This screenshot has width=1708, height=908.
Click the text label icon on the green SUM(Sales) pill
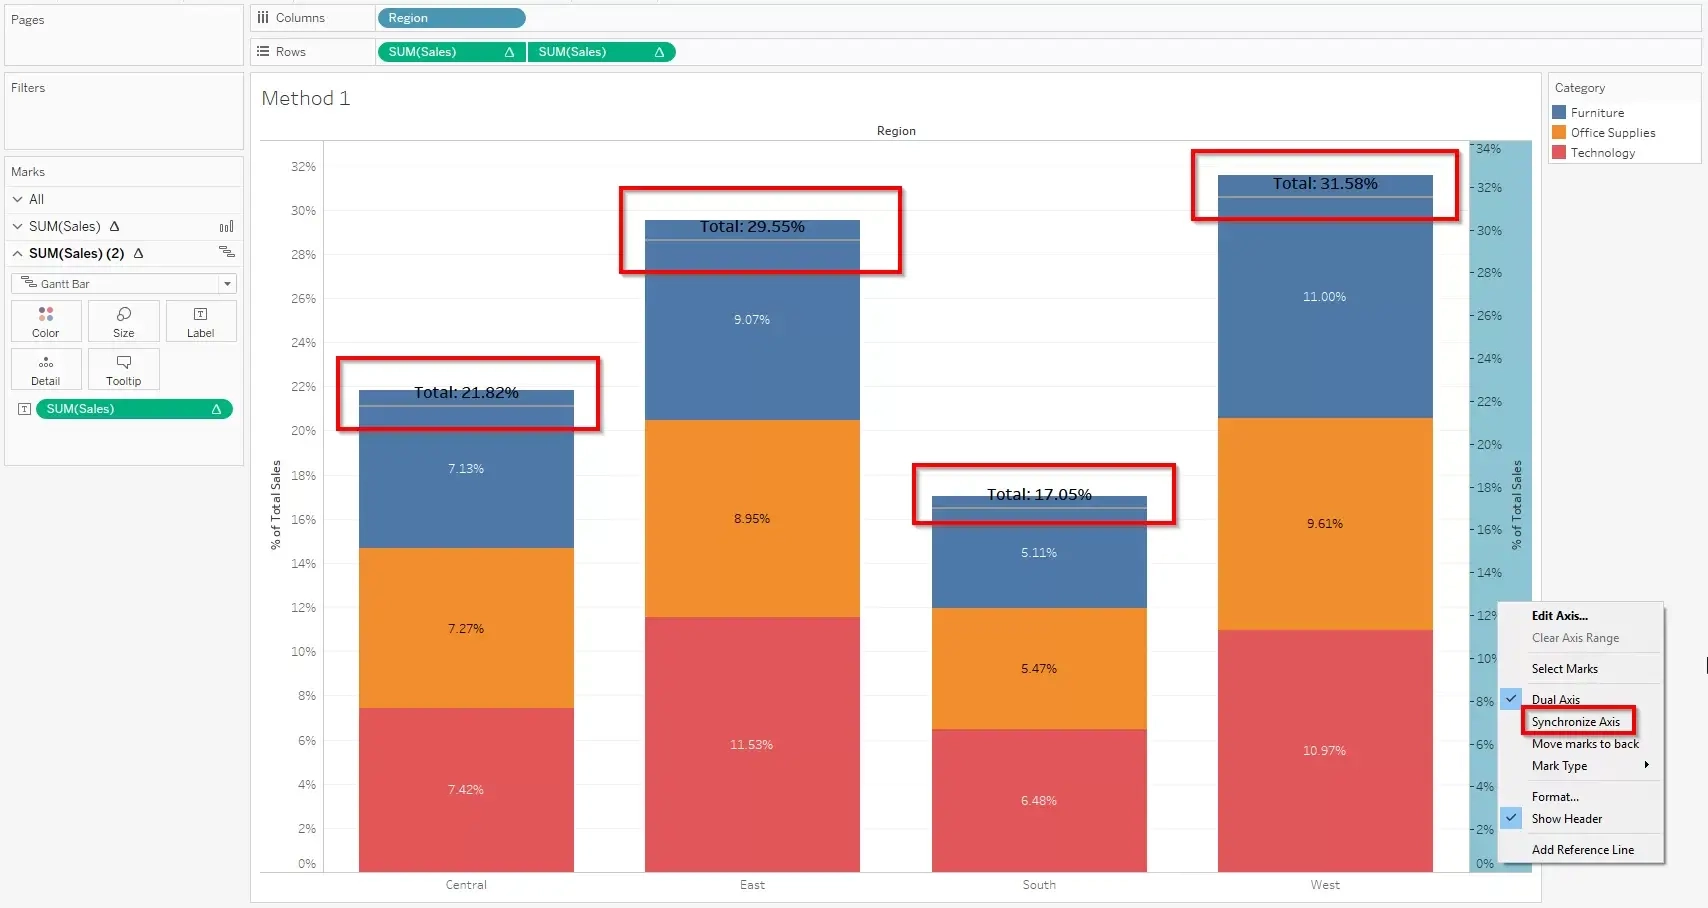point(24,408)
